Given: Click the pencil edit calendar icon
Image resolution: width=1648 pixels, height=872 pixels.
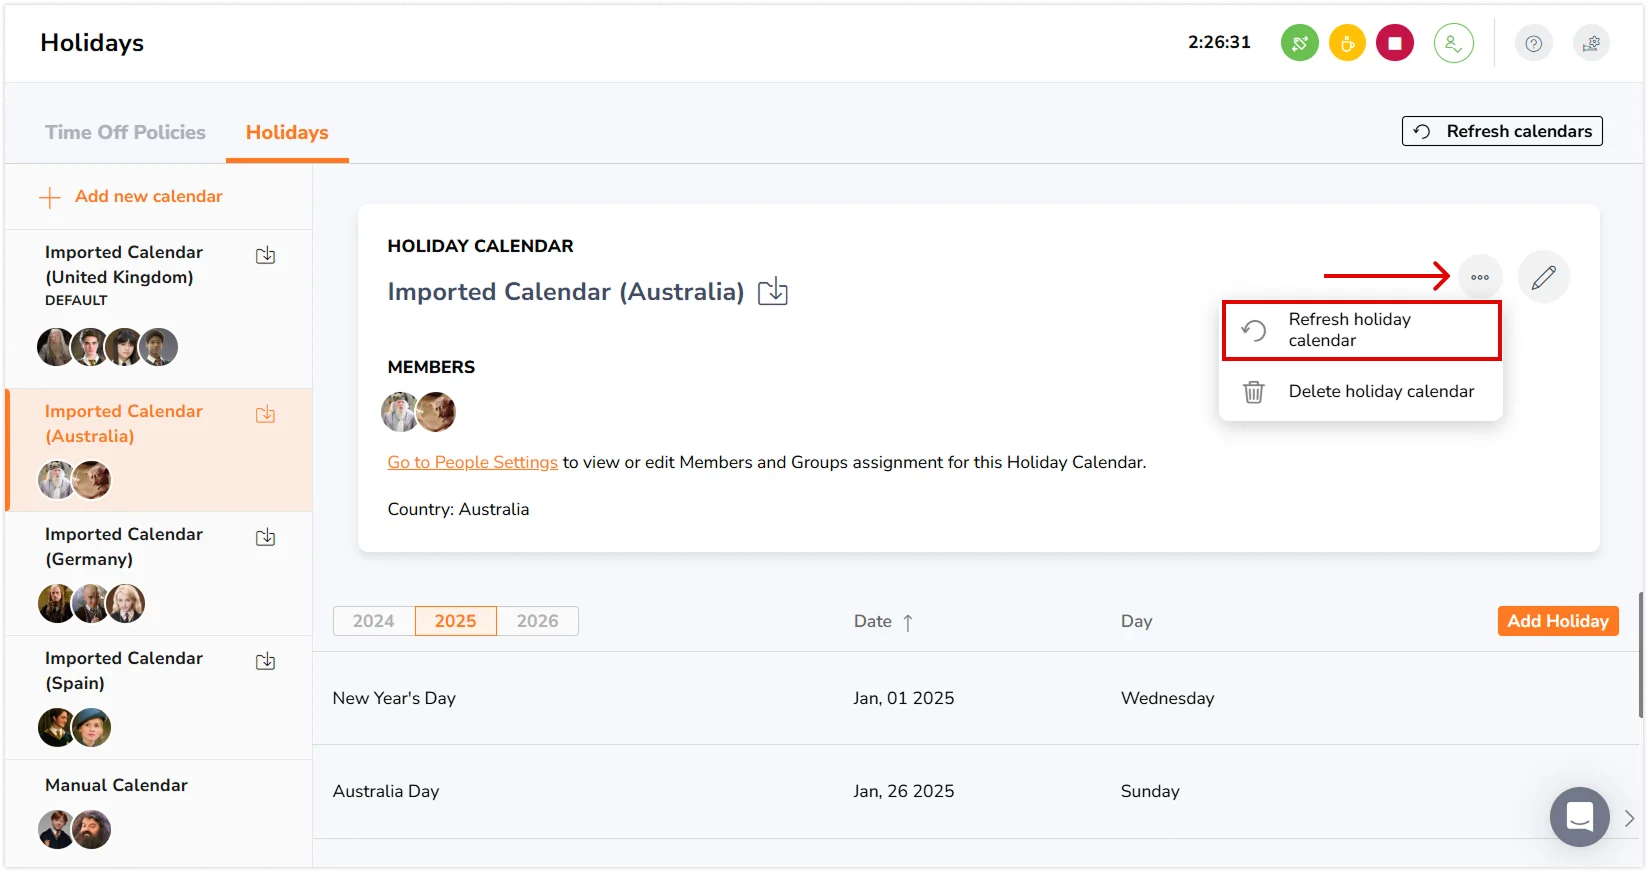Looking at the screenshot, I should (x=1543, y=277).
